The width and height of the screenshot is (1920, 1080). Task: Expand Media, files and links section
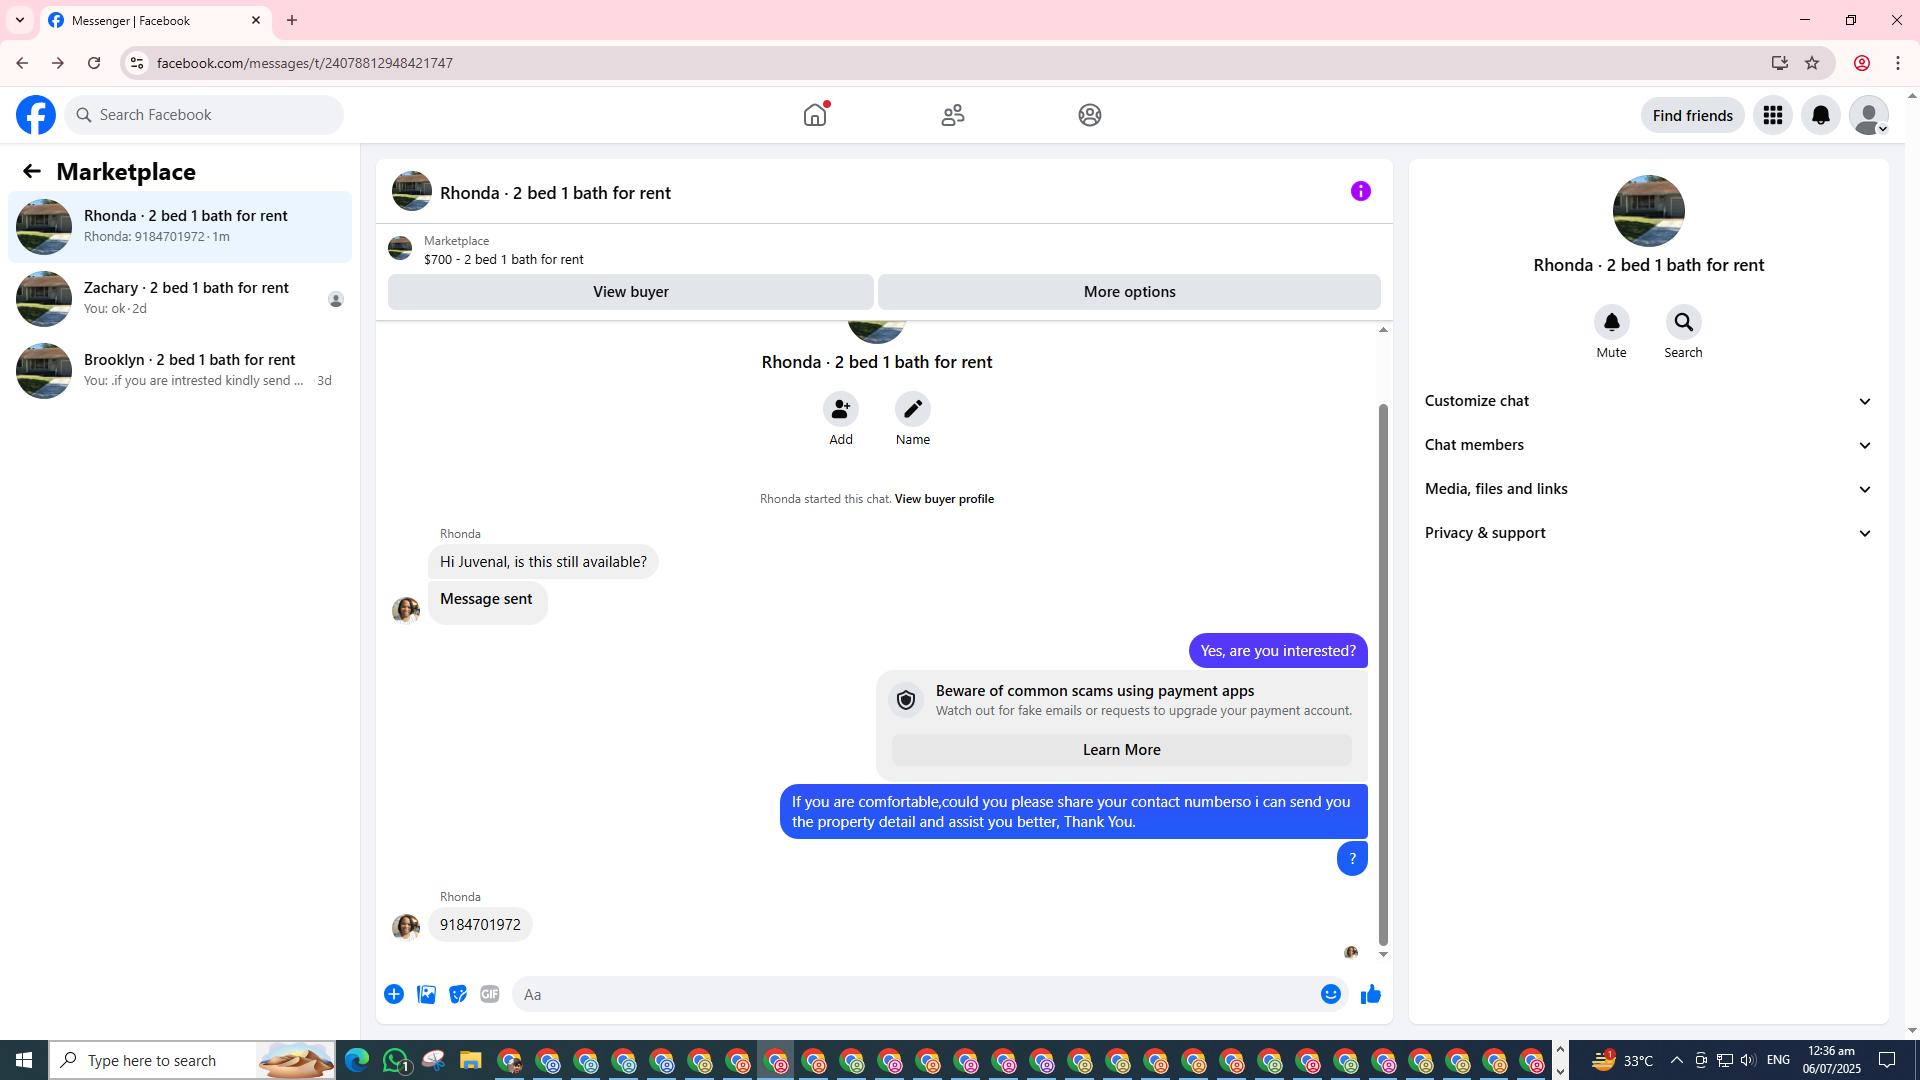point(1648,489)
